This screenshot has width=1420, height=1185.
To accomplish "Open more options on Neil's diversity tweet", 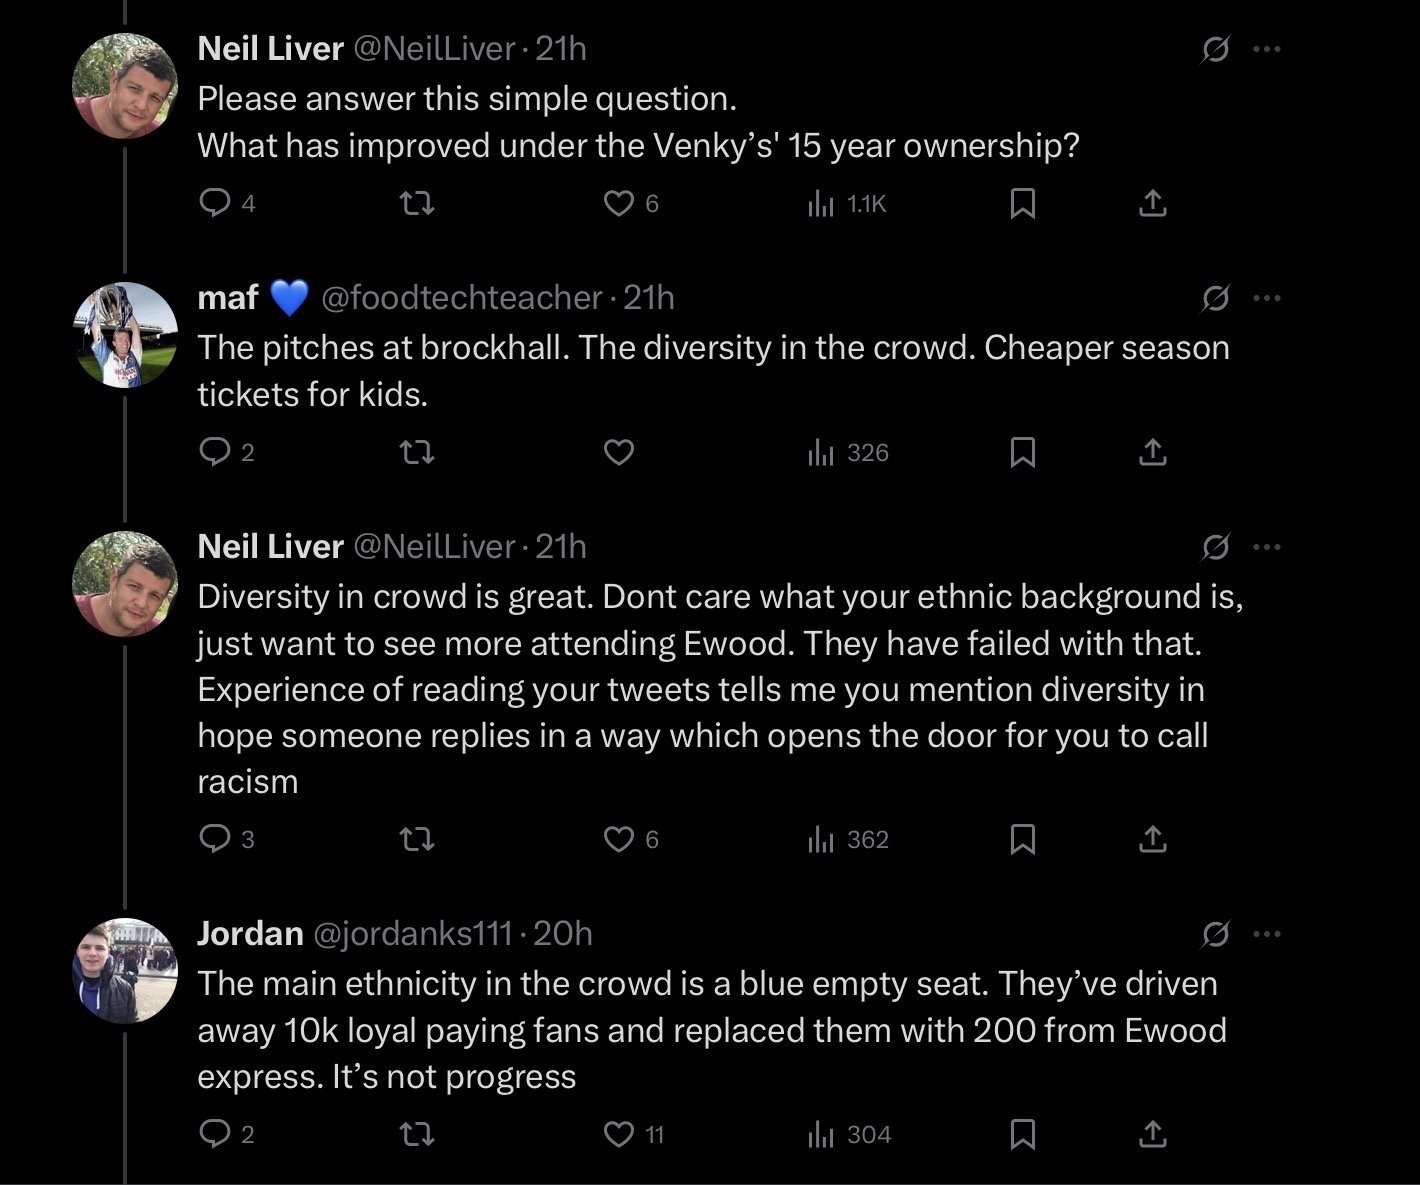I will pyautogui.click(x=1266, y=547).
